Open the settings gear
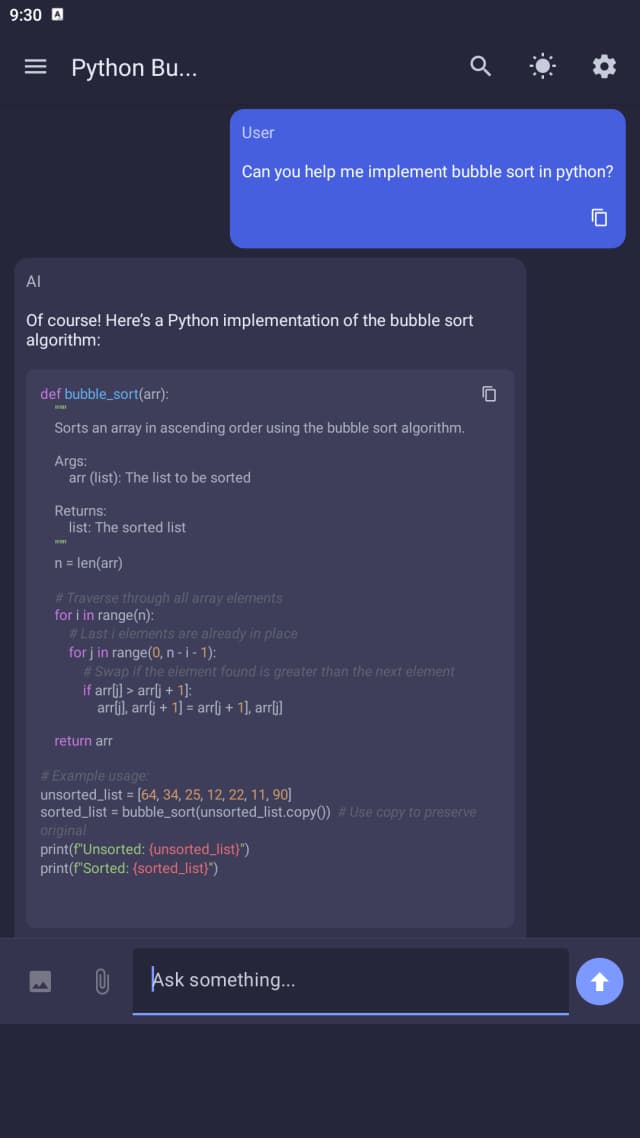 tap(604, 66)
